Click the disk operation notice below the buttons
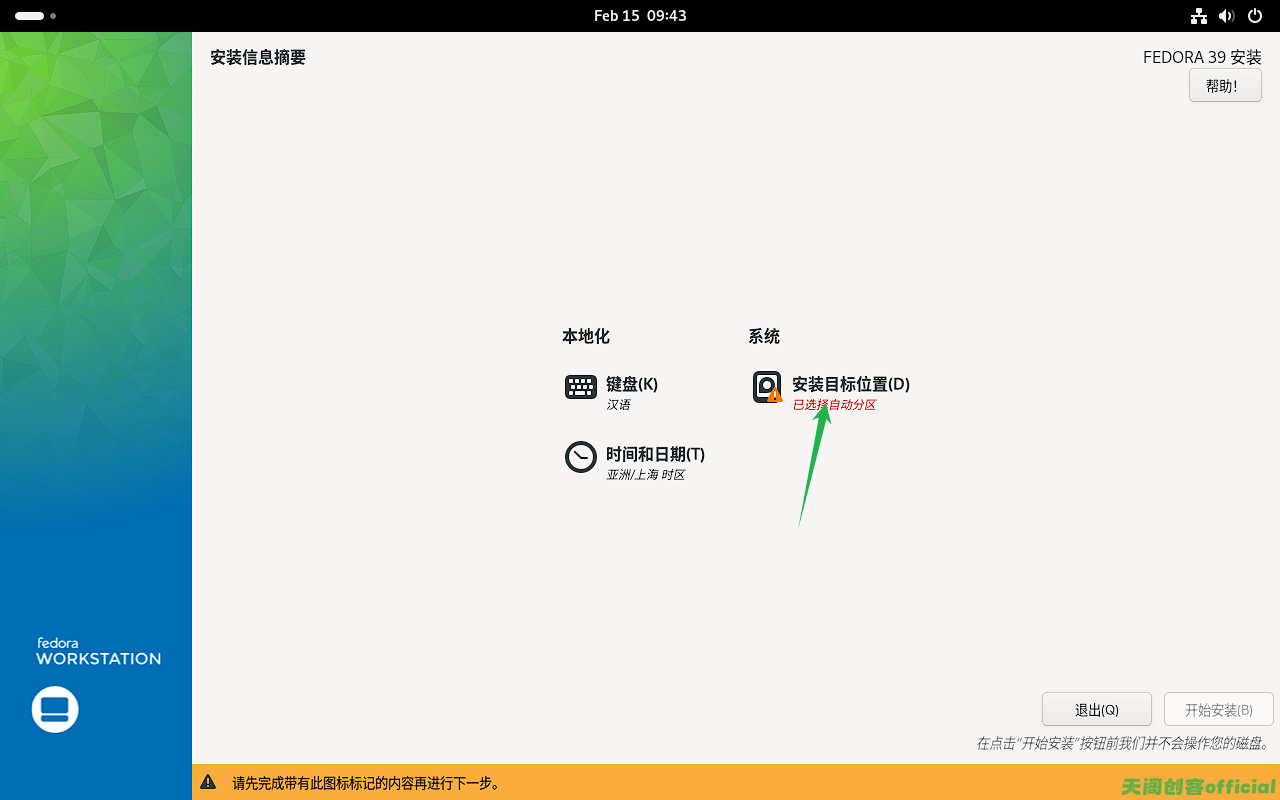Image resolution: width=1280 pixels, height=800 pixels. tap(1123, 744)
